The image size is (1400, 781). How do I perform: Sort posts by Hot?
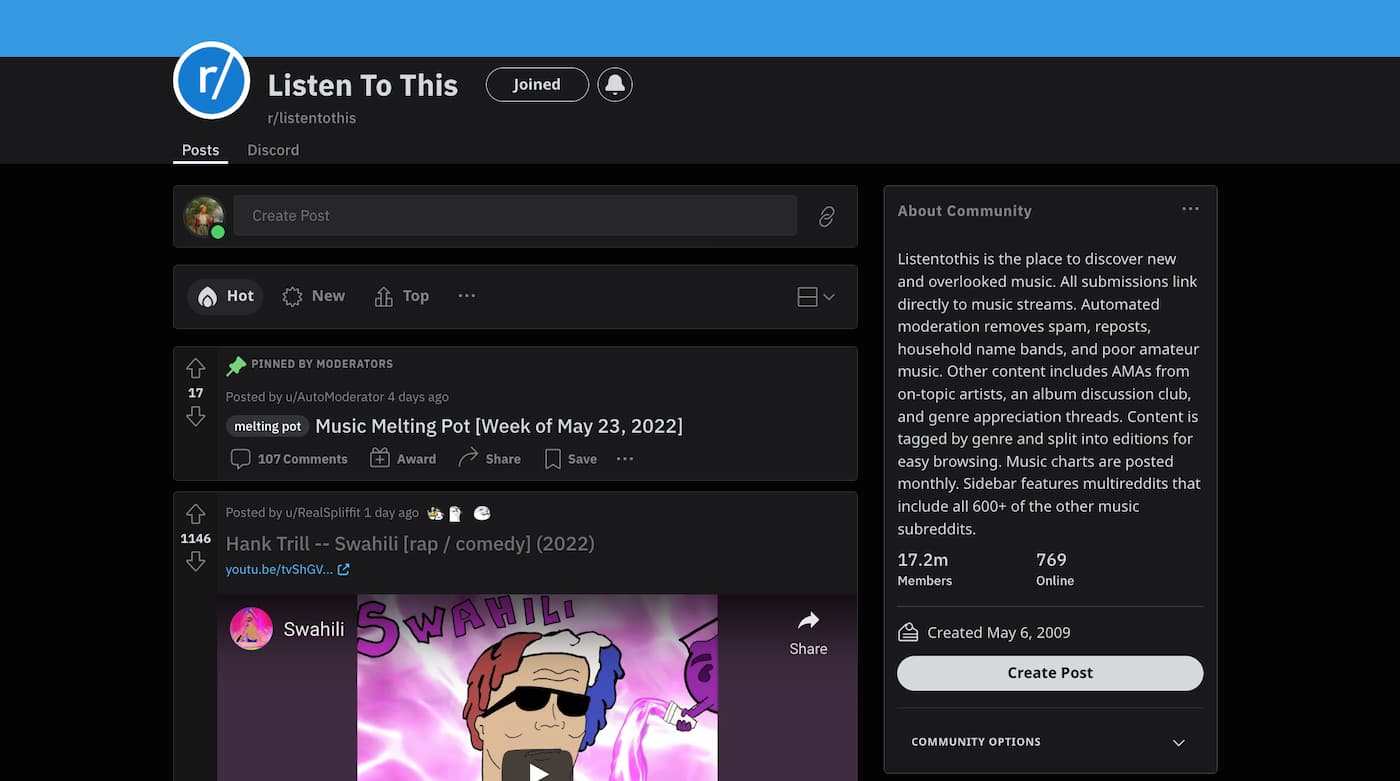pyautogui.click(x=225, y=296)
